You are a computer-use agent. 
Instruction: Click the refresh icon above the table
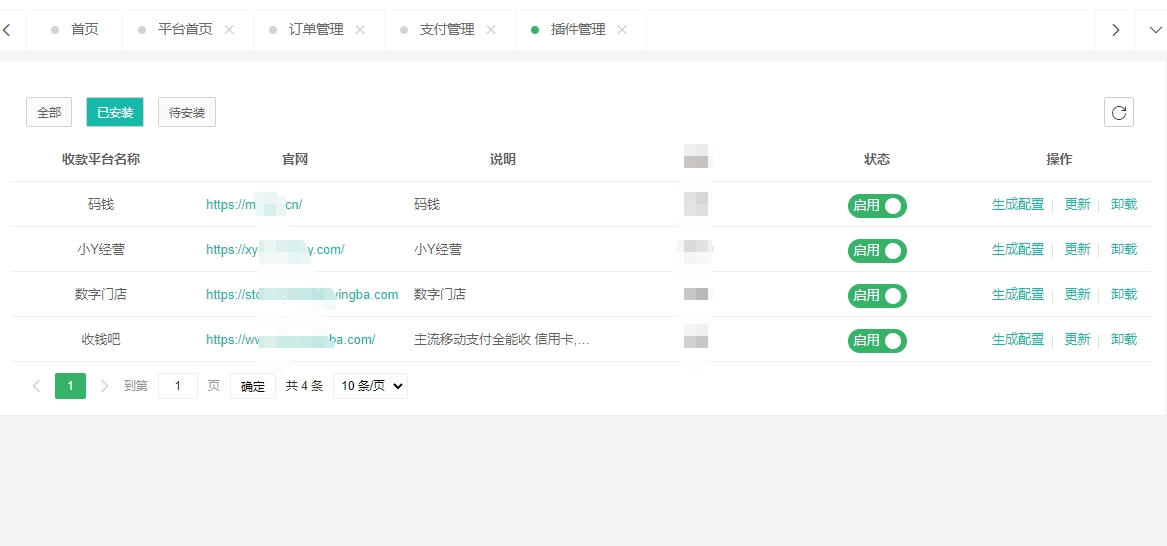[1119, 112]
